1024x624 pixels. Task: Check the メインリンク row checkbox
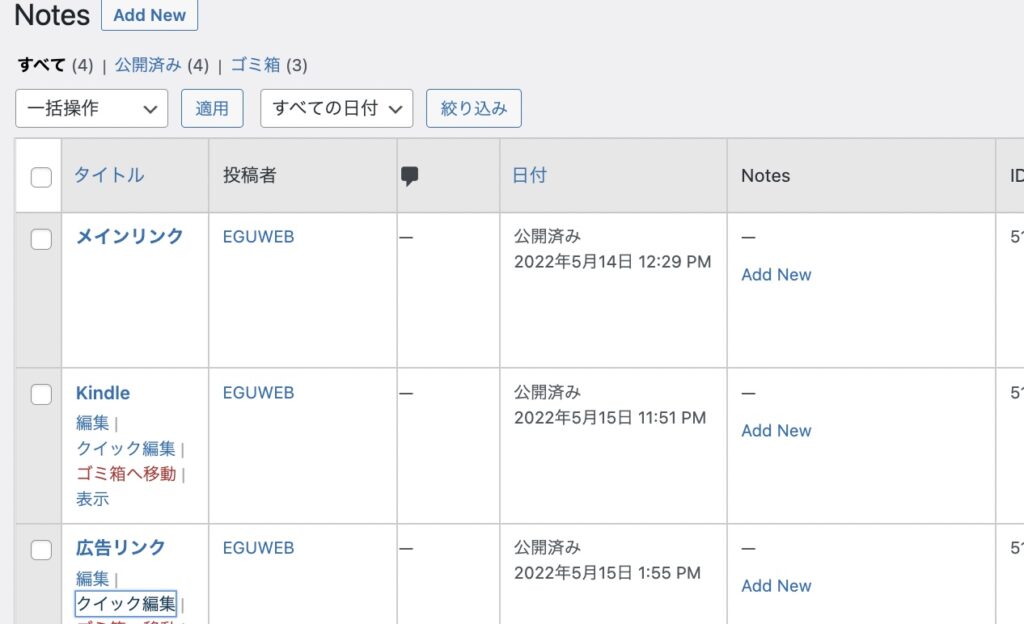pyautogui.click(x=41, y=239)
